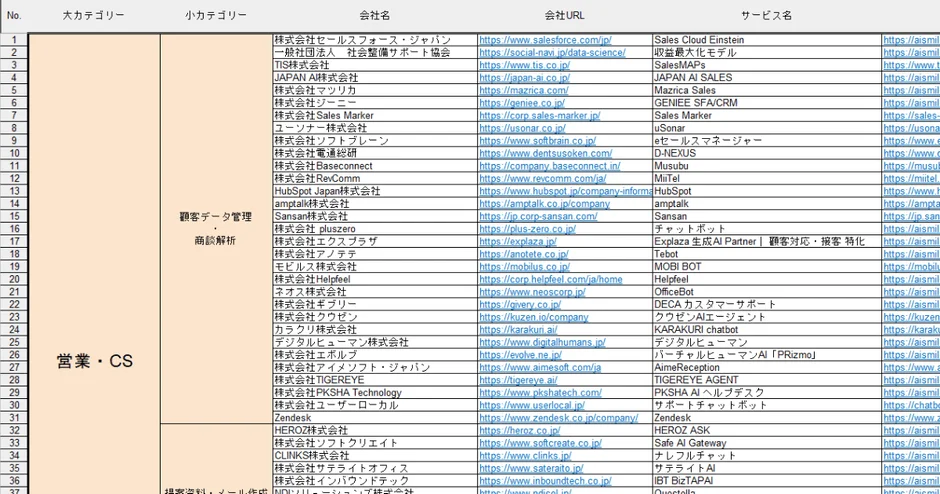Screen dimensions: 940x494
Task: Follow the www.neoscorp.jp link
Action: click(x=532, y=292)
